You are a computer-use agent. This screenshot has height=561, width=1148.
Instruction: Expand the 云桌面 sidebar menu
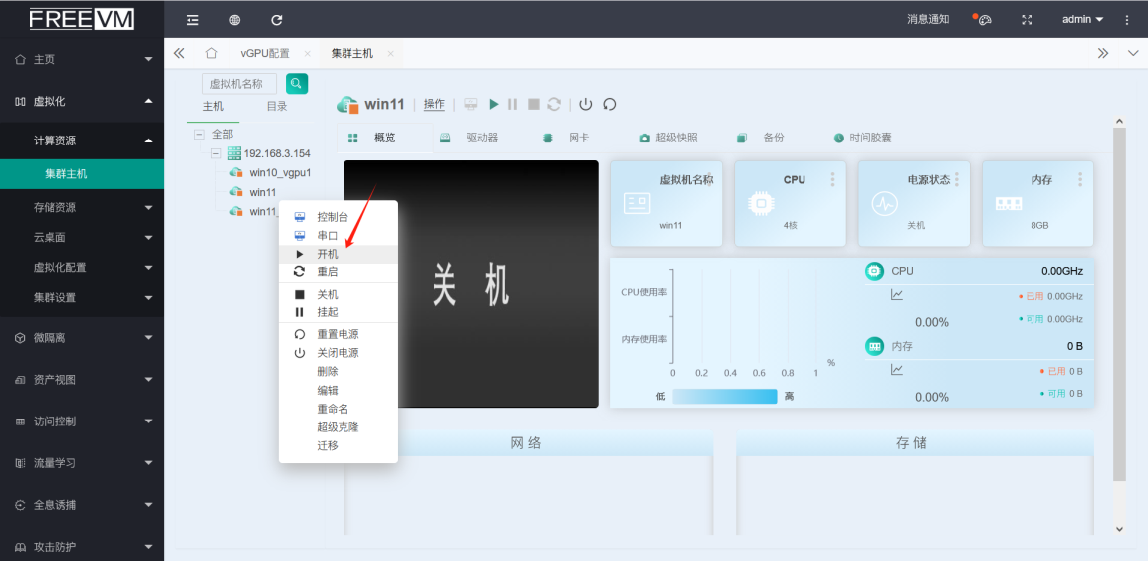(x=82, y=237)
